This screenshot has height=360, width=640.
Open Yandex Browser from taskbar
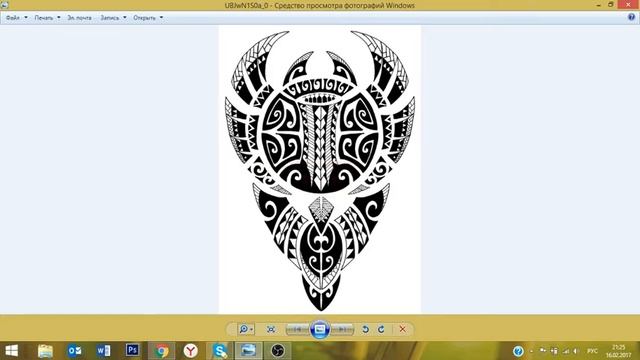click(191, 351)
